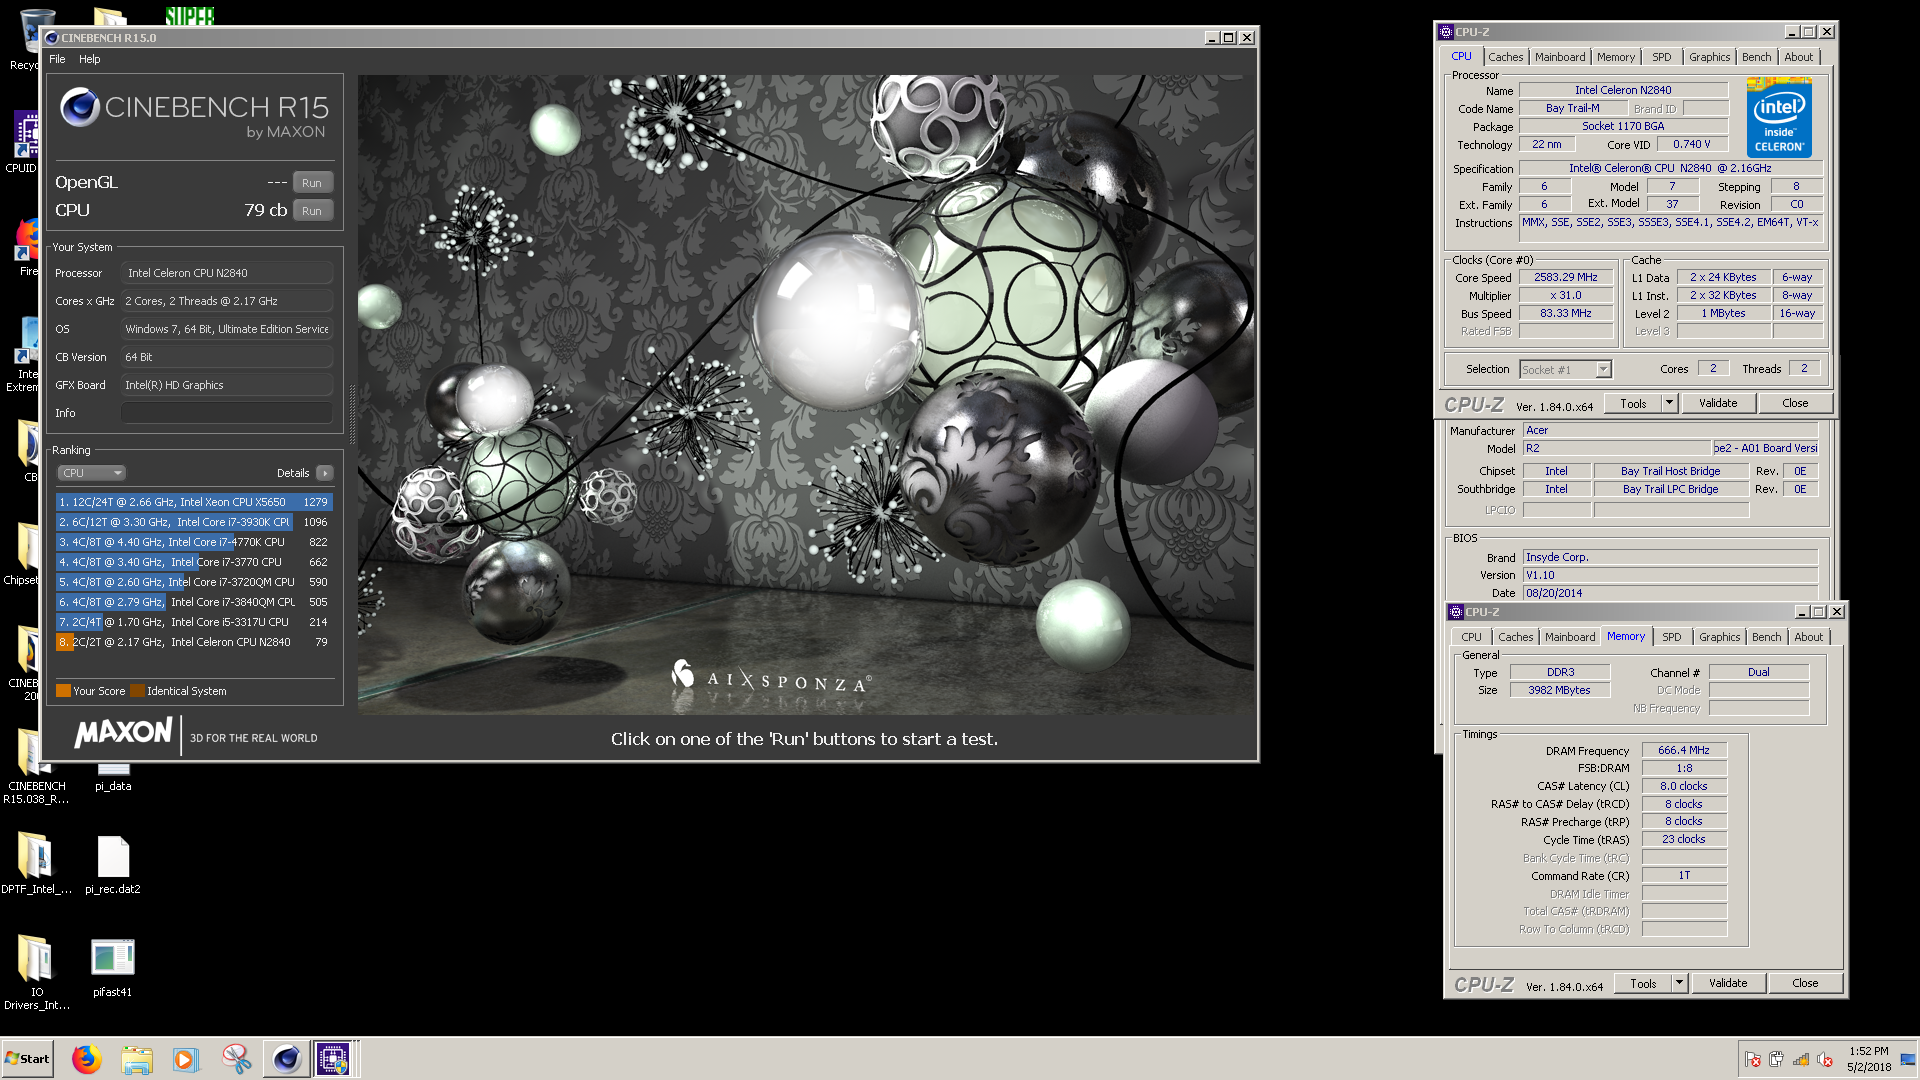The height and width of the screenshot is (1080, 1920).
Task: Select ranking entry Intel Core i7-3930K
Action: point(194,522)
